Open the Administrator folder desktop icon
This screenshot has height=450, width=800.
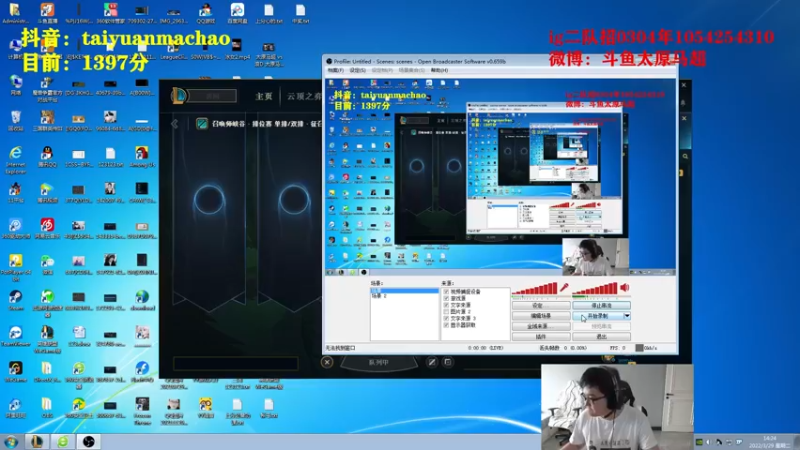coord(15,13)
